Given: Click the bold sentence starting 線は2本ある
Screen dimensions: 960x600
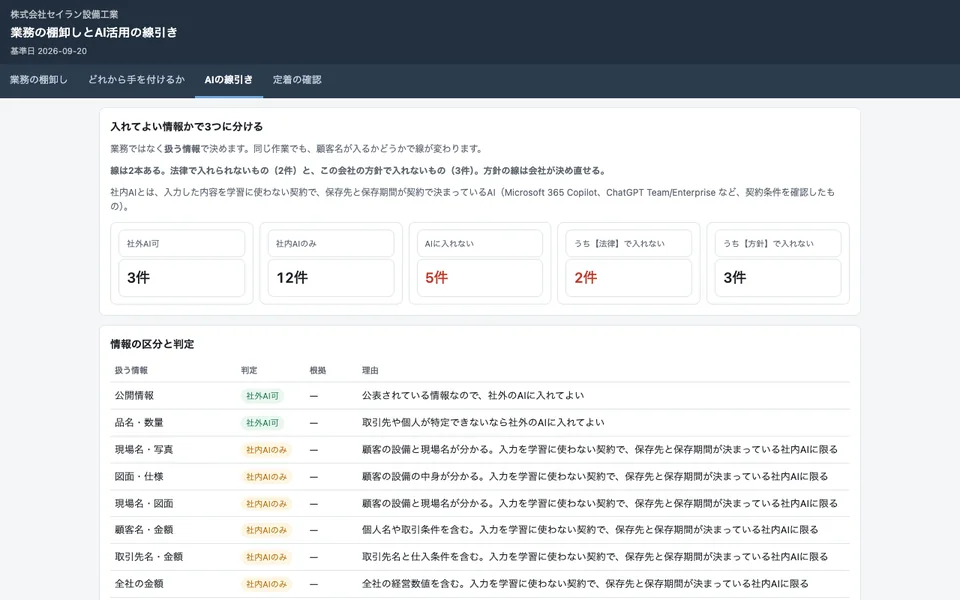Looking at the screenshot, I should 359,171.
